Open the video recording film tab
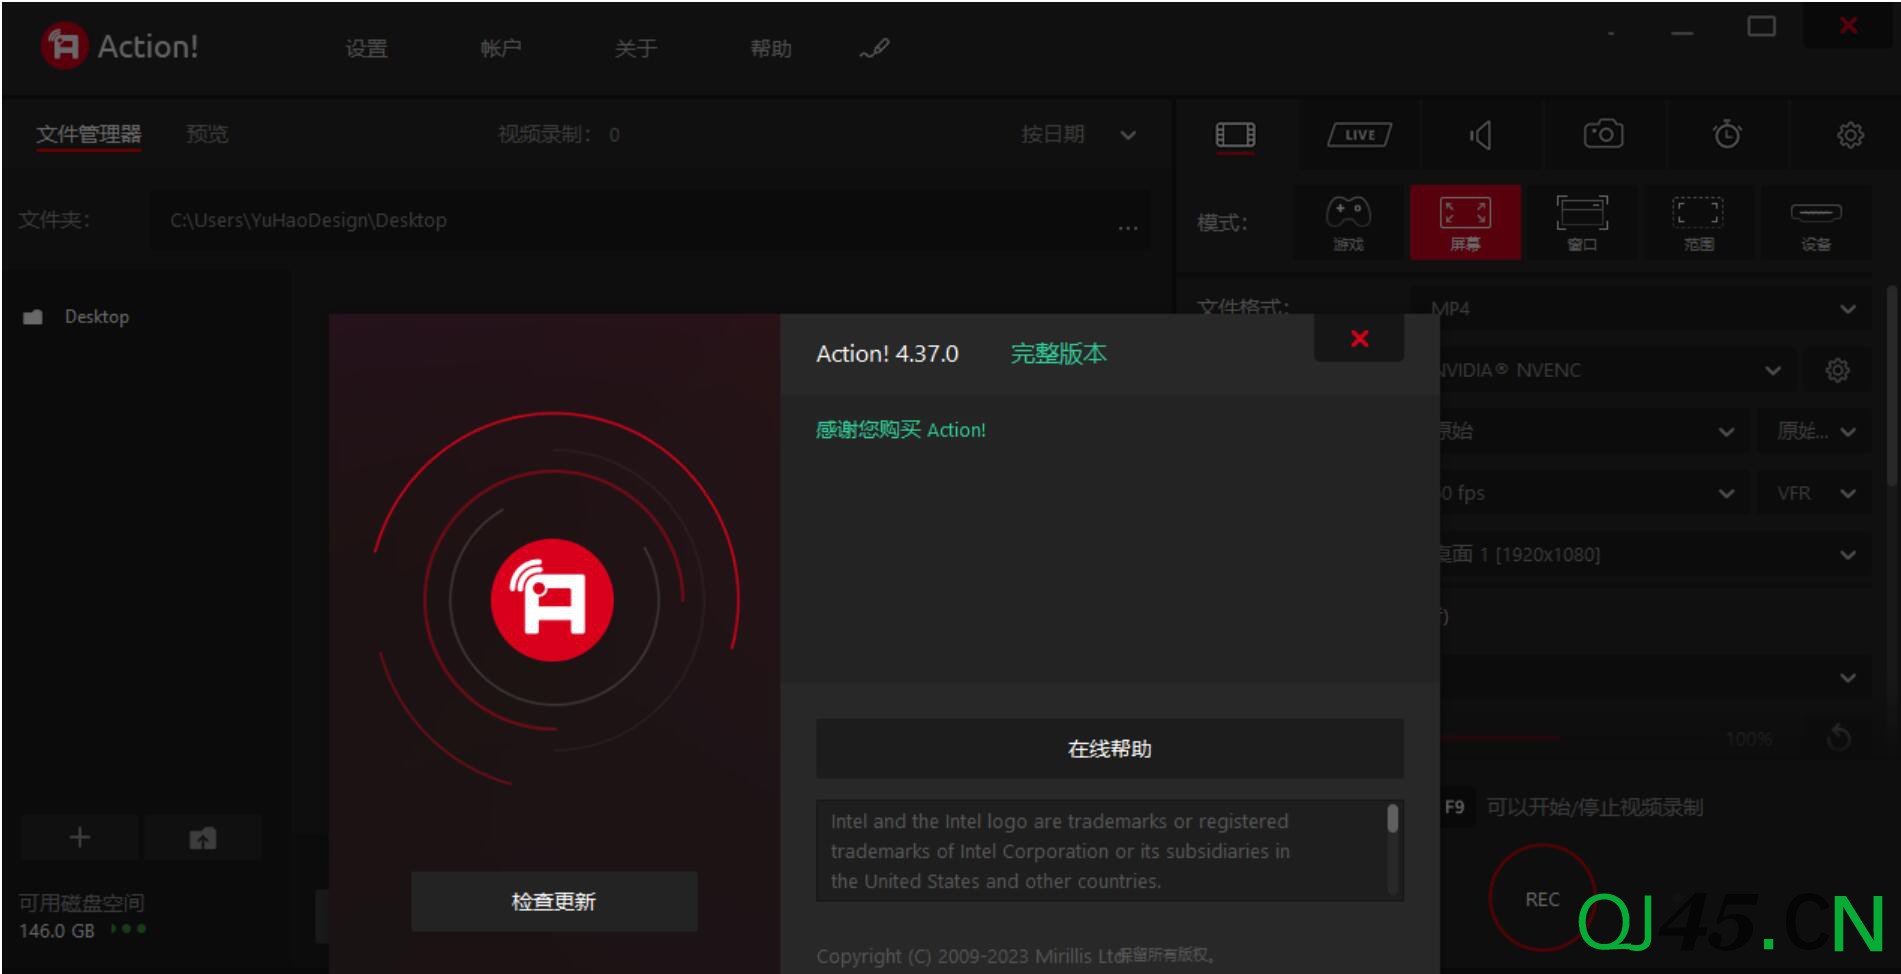 click(x=1235, y=134)
